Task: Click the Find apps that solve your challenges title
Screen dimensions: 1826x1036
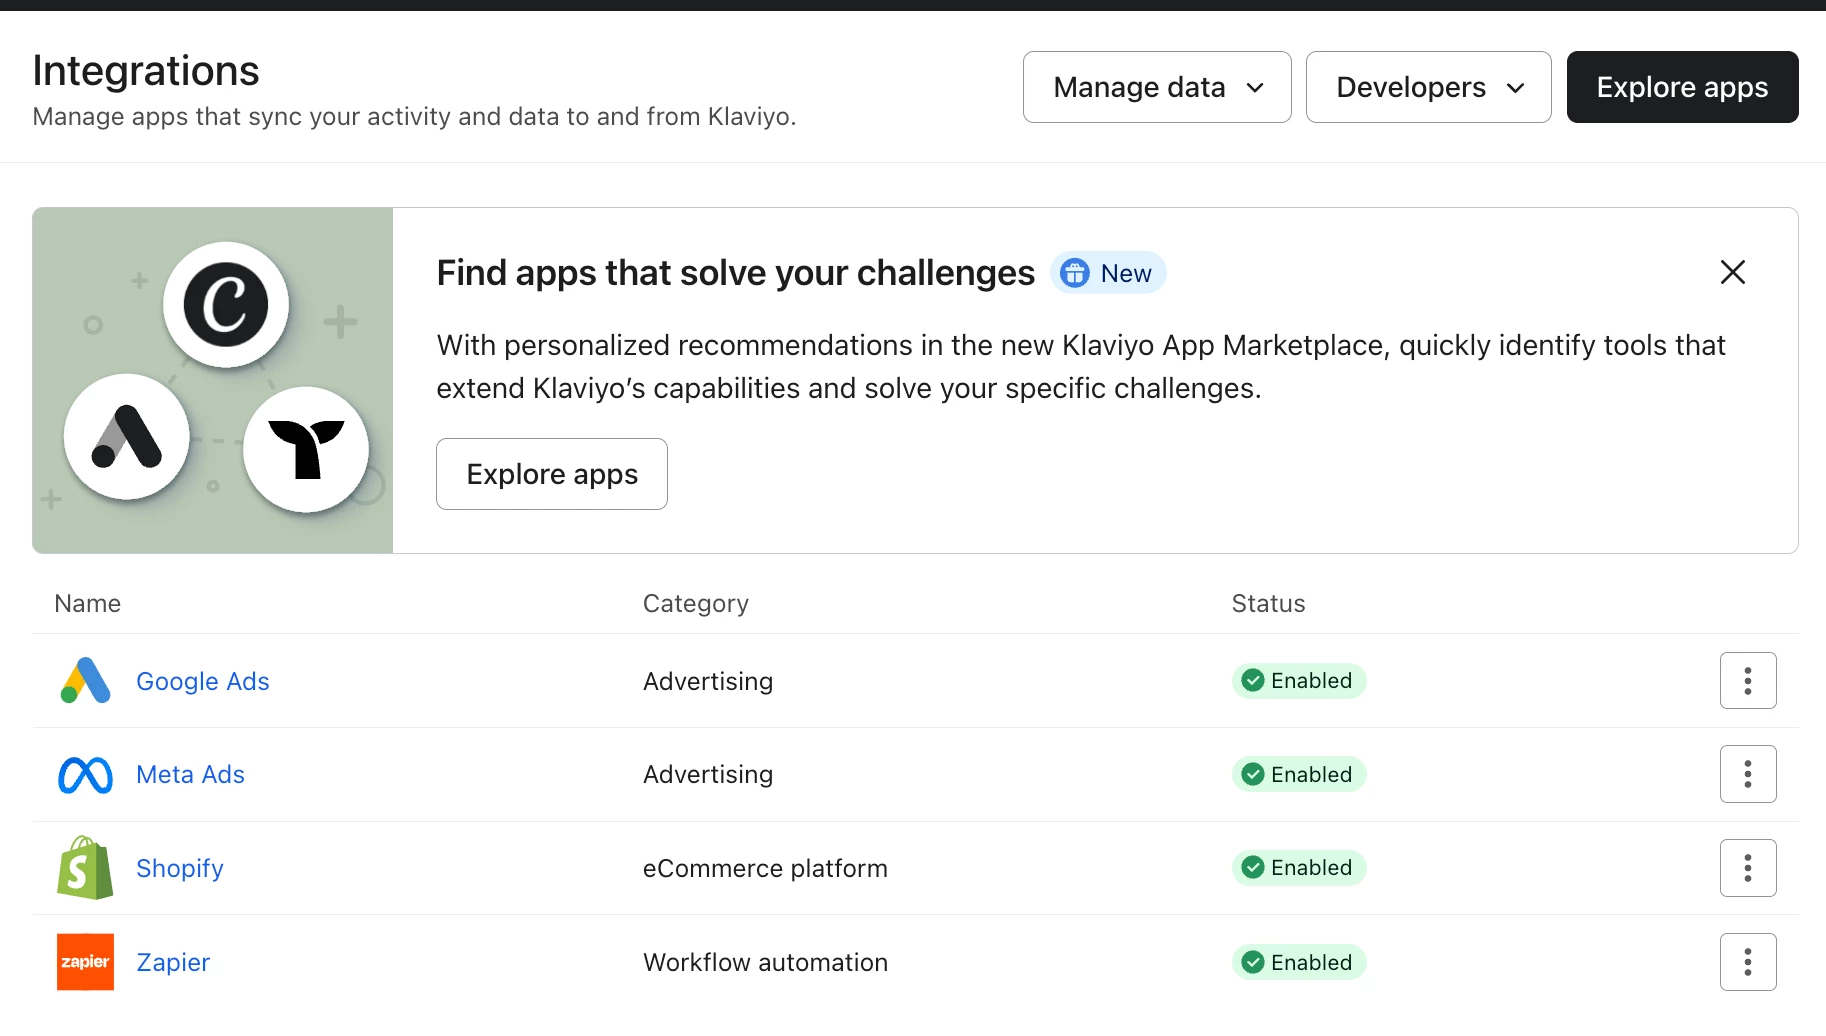Action: click(x=736, y=273)
